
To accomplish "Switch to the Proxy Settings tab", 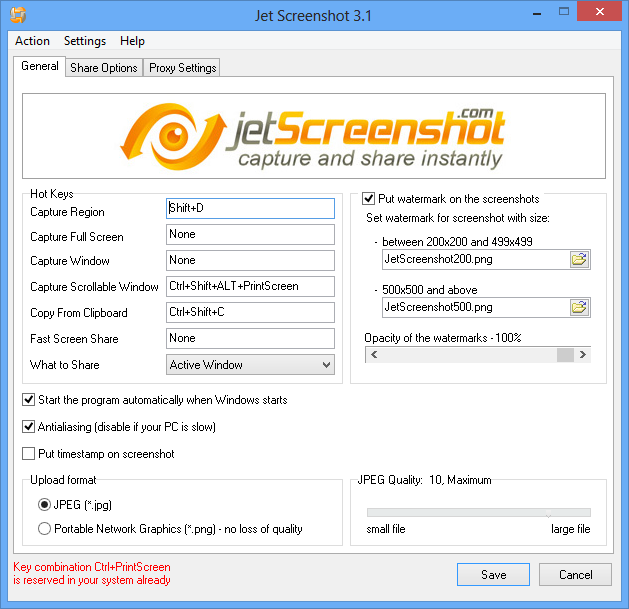I will 183,68.
